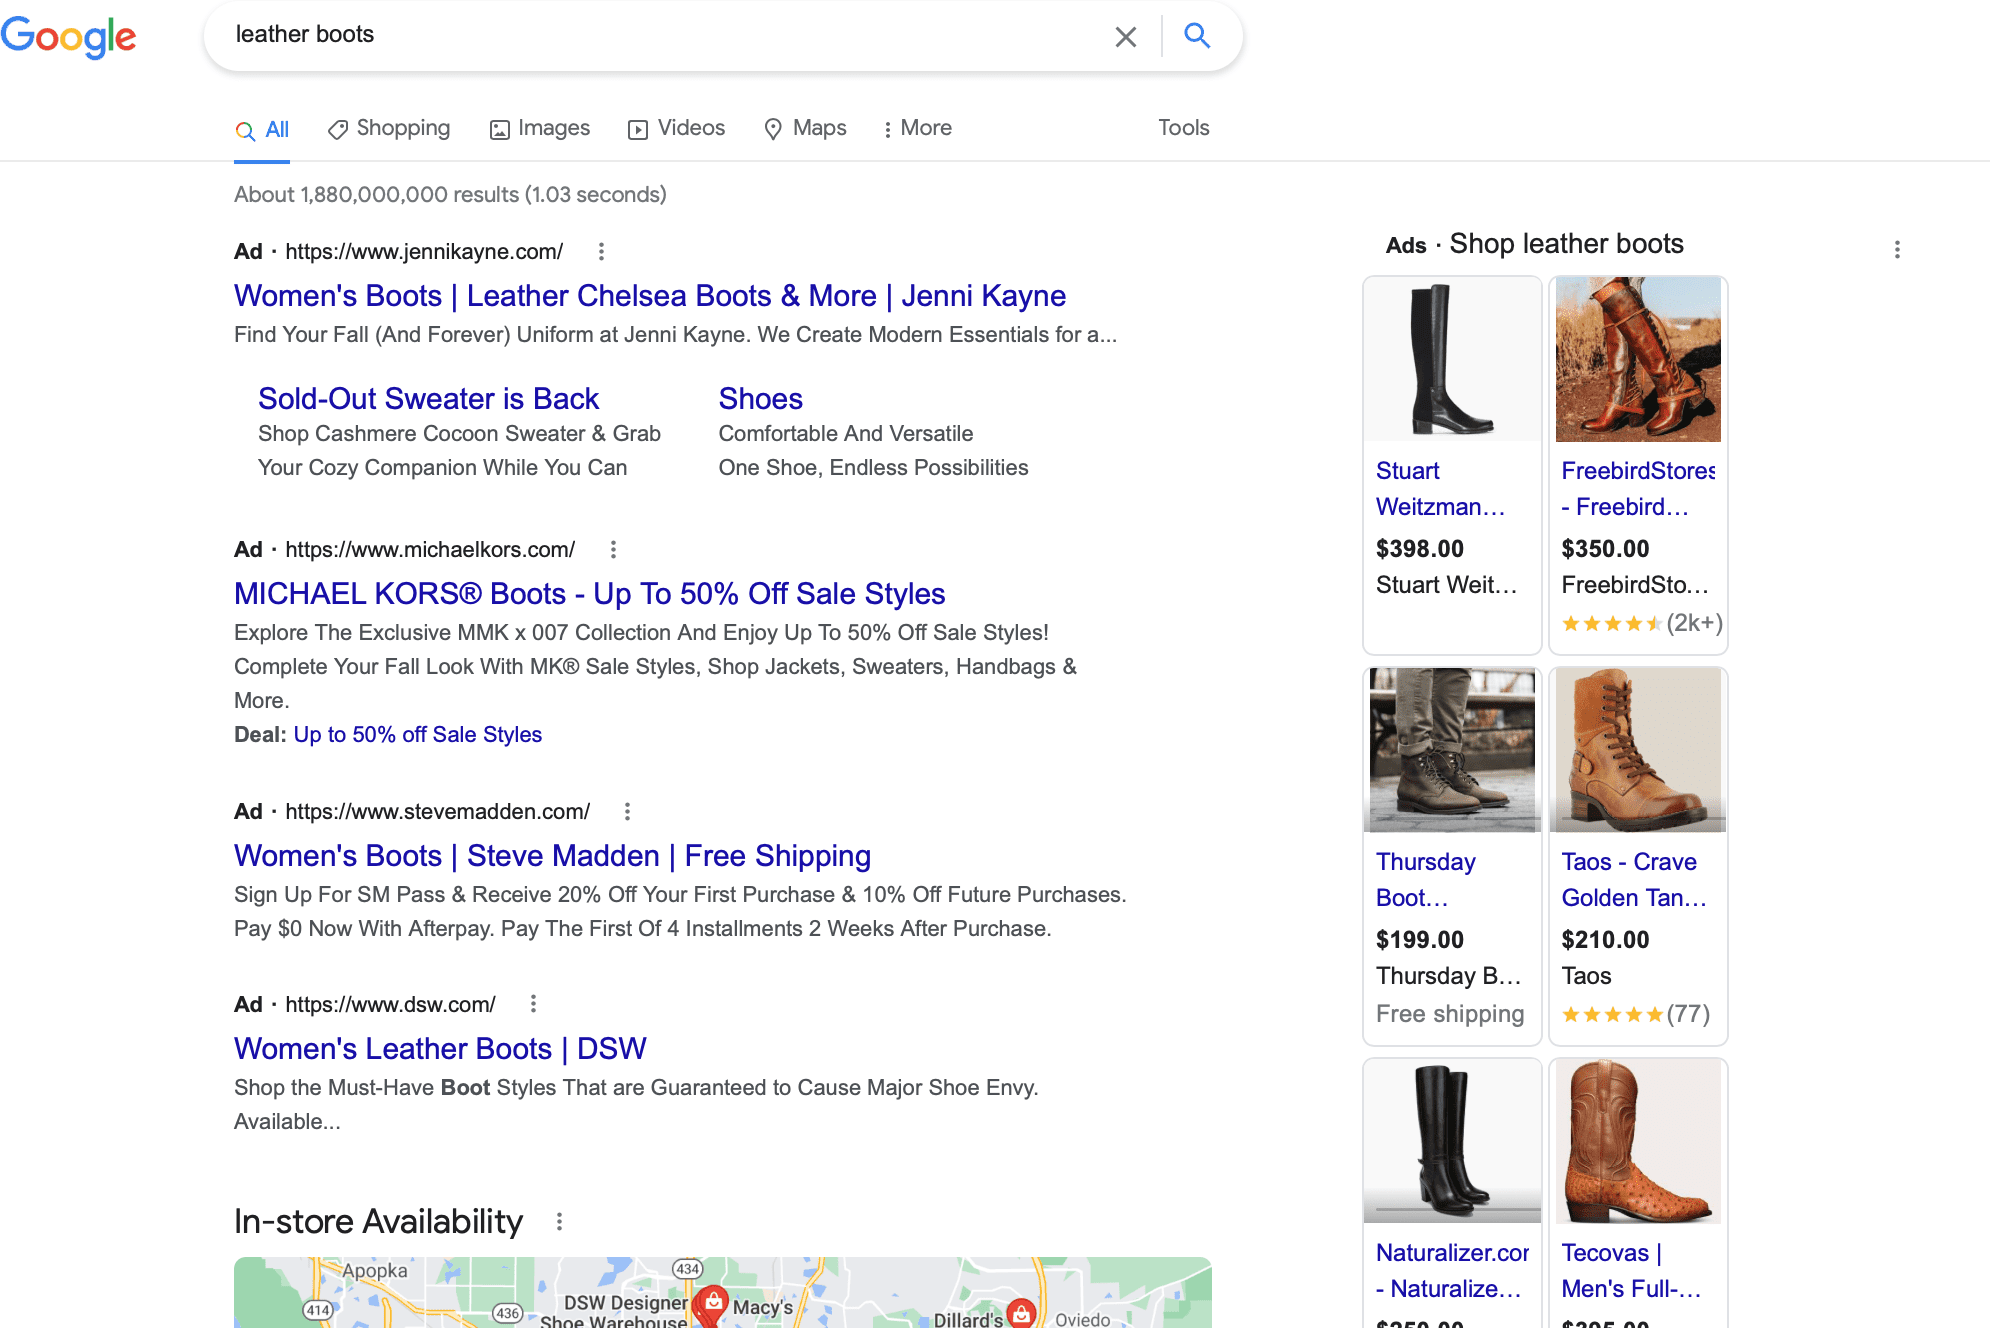Click the FreebirdStores brown boot image
This screenshot has width=1990, height=1328.
coord(1638,359)
